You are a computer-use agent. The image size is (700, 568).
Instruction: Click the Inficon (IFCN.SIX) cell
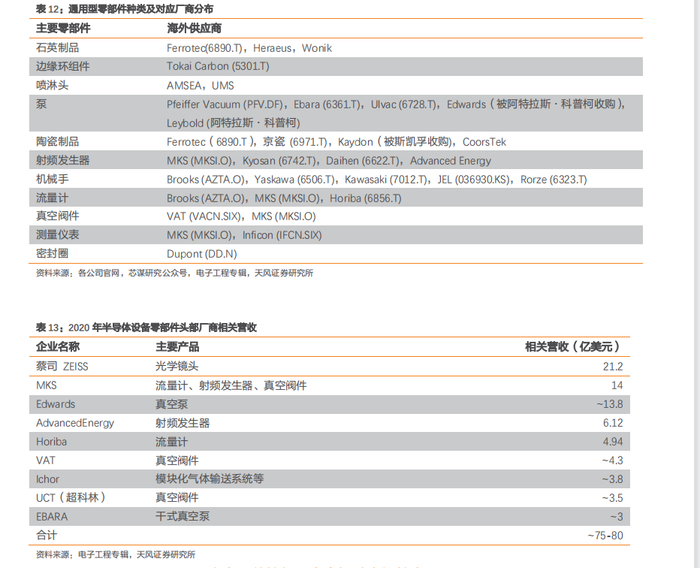point(244,235)
